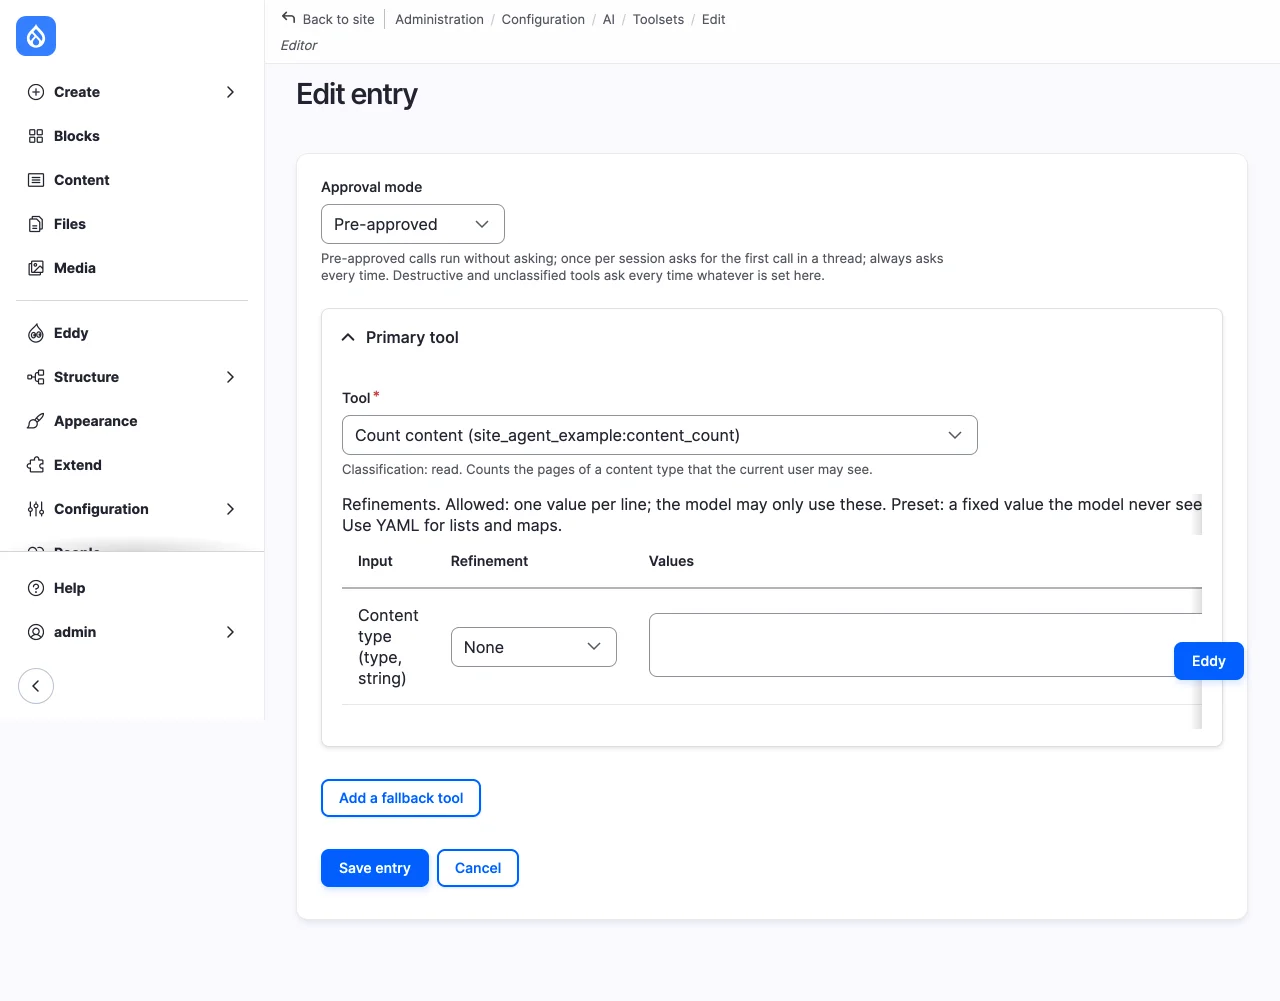1280x1001 pixels.
Task: Open the Approval mode dropdown
Action: pos(413,224)
